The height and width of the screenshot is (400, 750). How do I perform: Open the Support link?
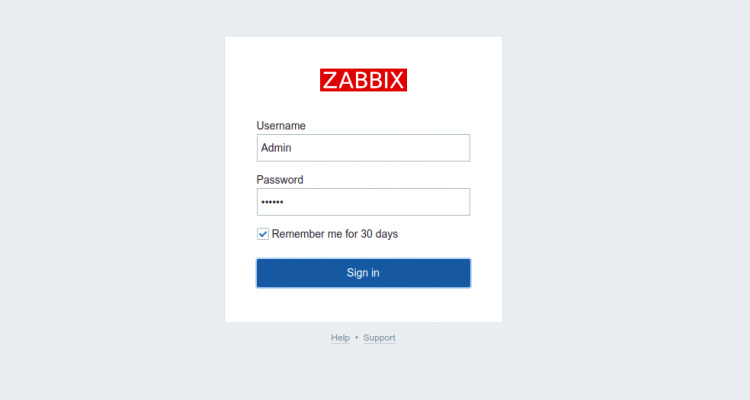(379, 338)
